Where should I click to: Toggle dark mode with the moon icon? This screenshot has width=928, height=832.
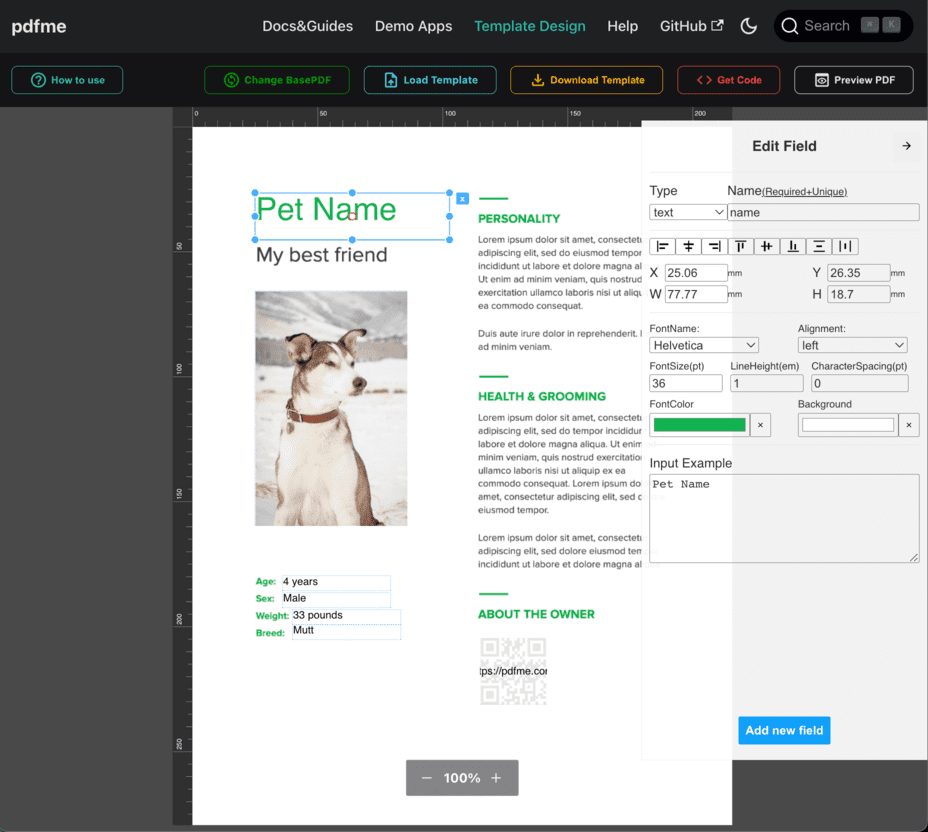tap(749, 26)
